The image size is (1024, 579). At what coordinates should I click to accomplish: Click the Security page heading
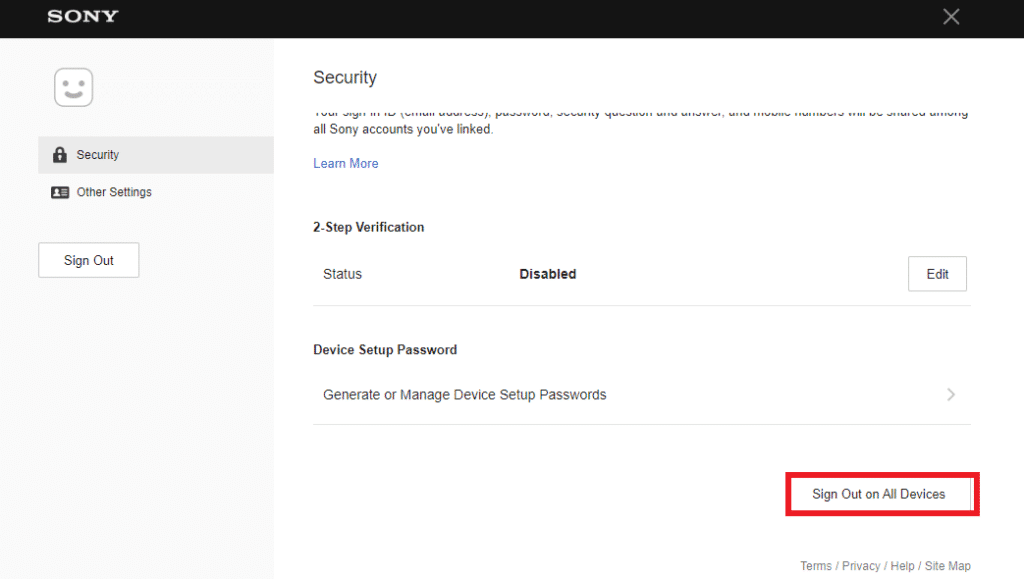[x=345, y=77]
